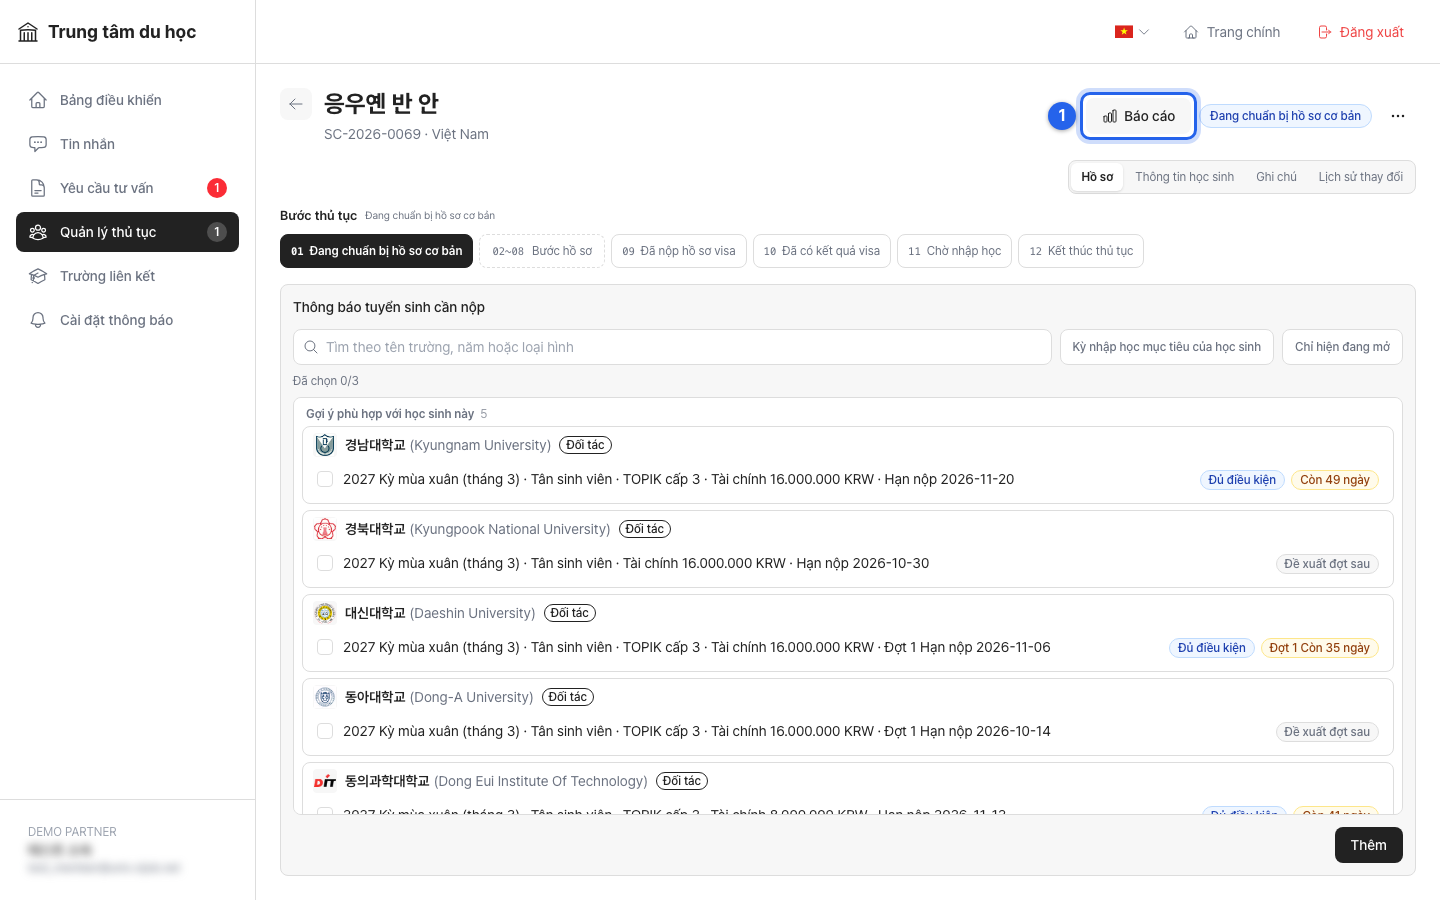The width and height of the screenshot is (1440, 900).
Task: Switch to Lịch sử thay đổi tab
Action: click(1360, 177)
